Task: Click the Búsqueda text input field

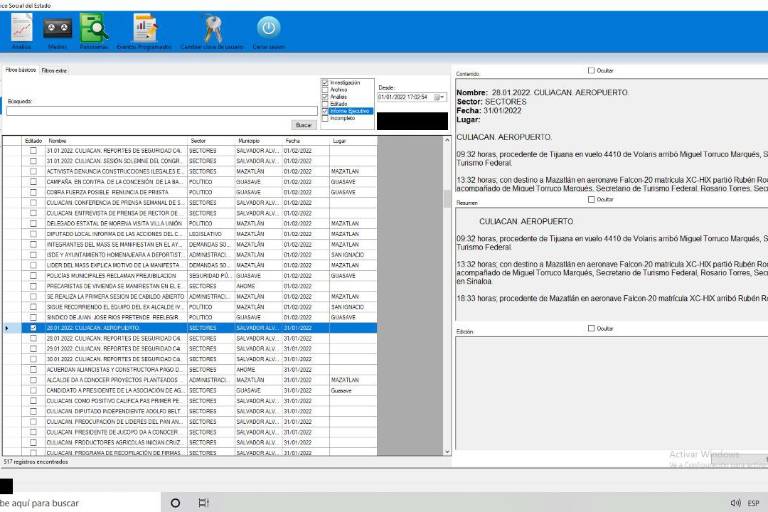Action: (x=161, y=111)
